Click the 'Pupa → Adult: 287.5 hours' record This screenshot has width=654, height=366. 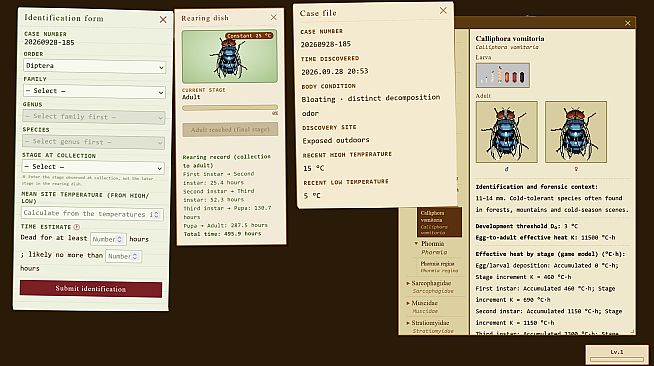pos(225,225)
